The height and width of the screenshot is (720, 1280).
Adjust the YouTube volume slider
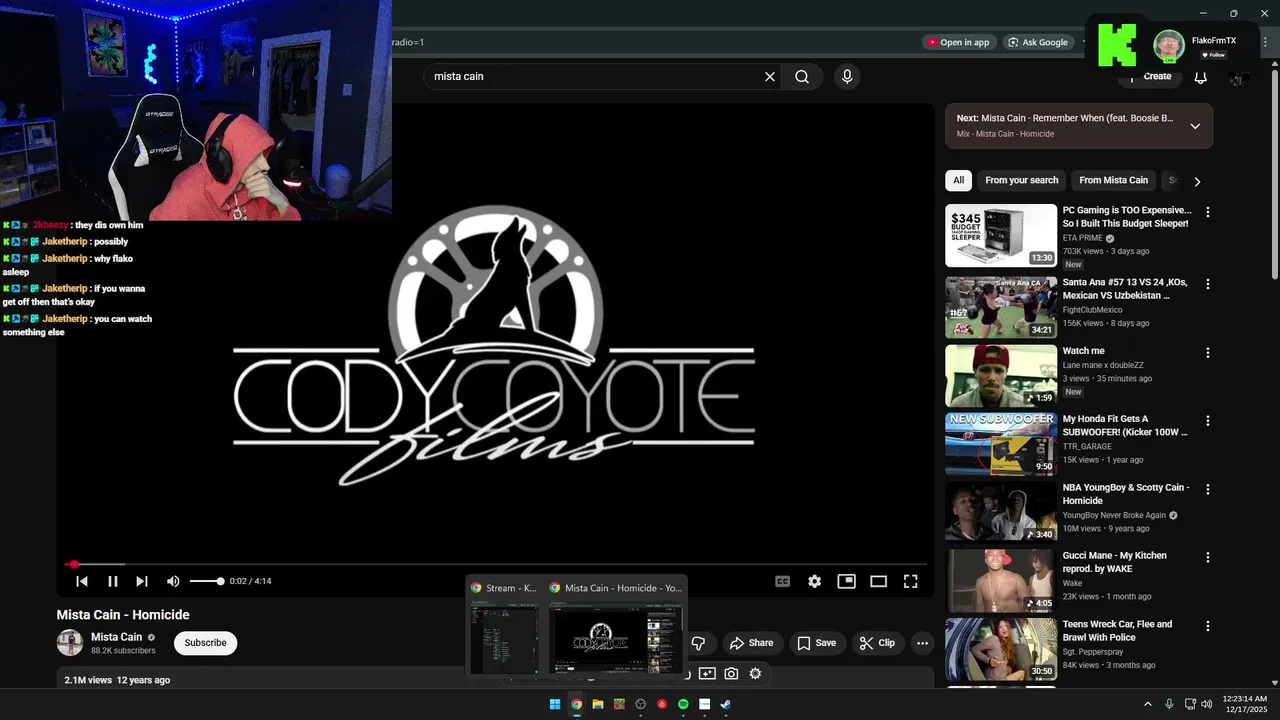click(x=206, y=581)
